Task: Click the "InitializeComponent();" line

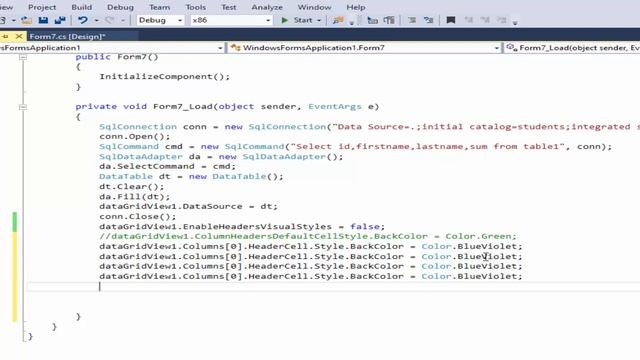Action: coord(164,77)
